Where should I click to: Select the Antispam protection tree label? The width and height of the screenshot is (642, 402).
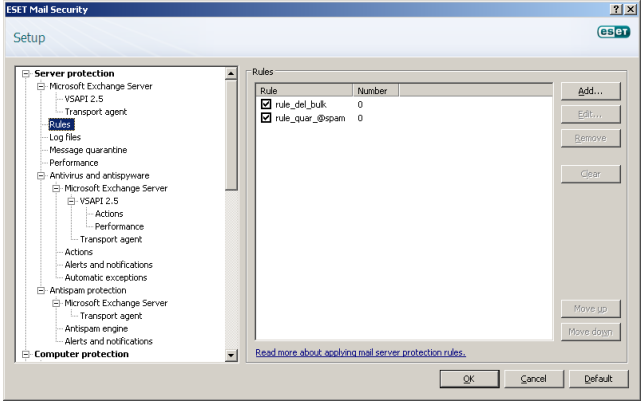tap(88, 290)
